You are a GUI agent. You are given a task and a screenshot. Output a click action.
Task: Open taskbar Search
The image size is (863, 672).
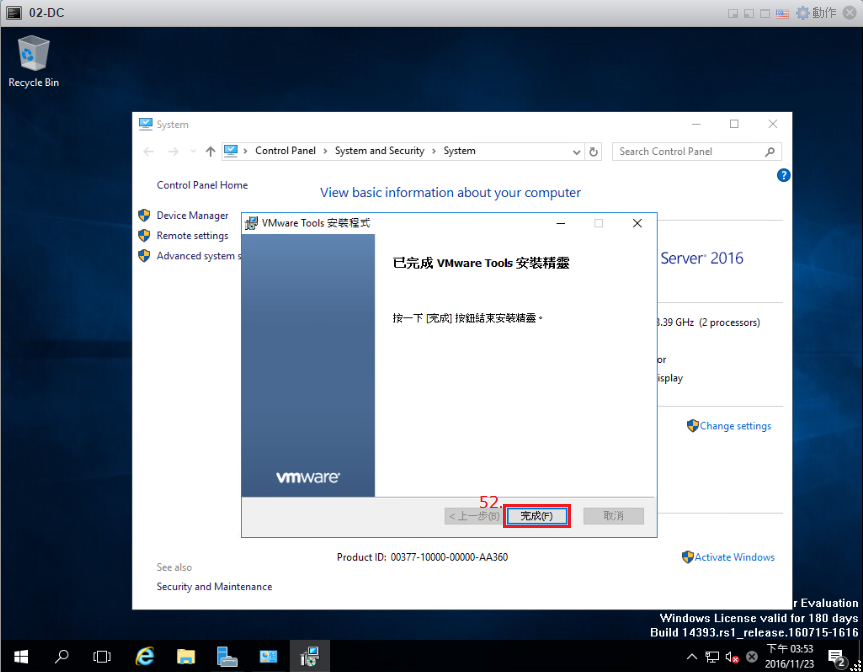(62, 657)
